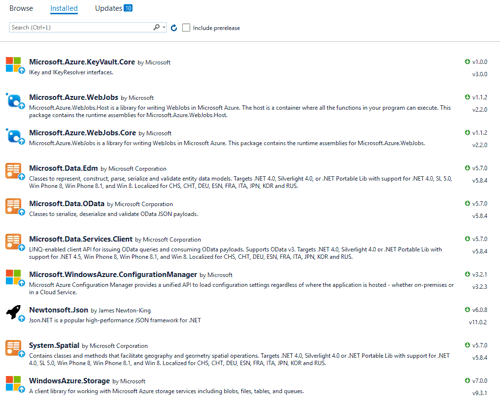
Task: Click the Microsoft.Data.Edm package icon
Action: (x=13, y=171)
